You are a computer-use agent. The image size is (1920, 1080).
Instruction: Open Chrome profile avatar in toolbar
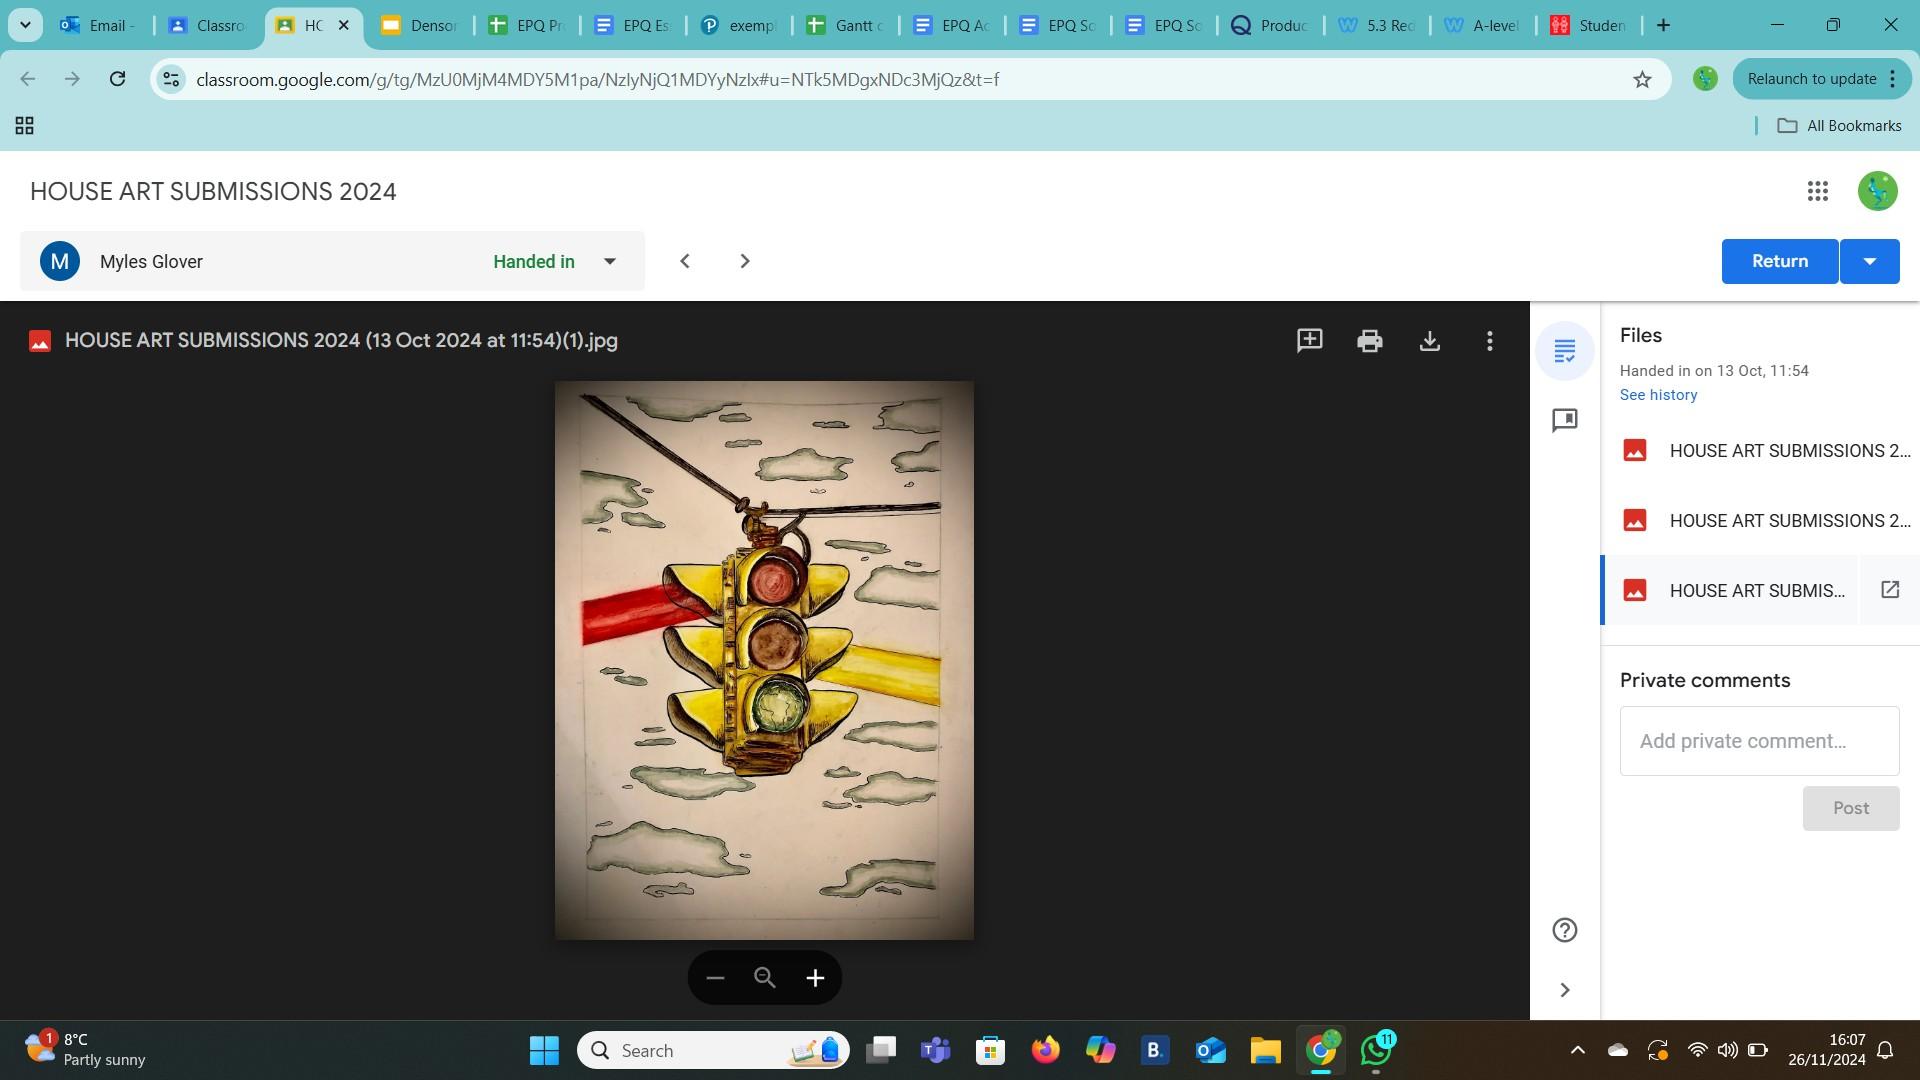1705,79
